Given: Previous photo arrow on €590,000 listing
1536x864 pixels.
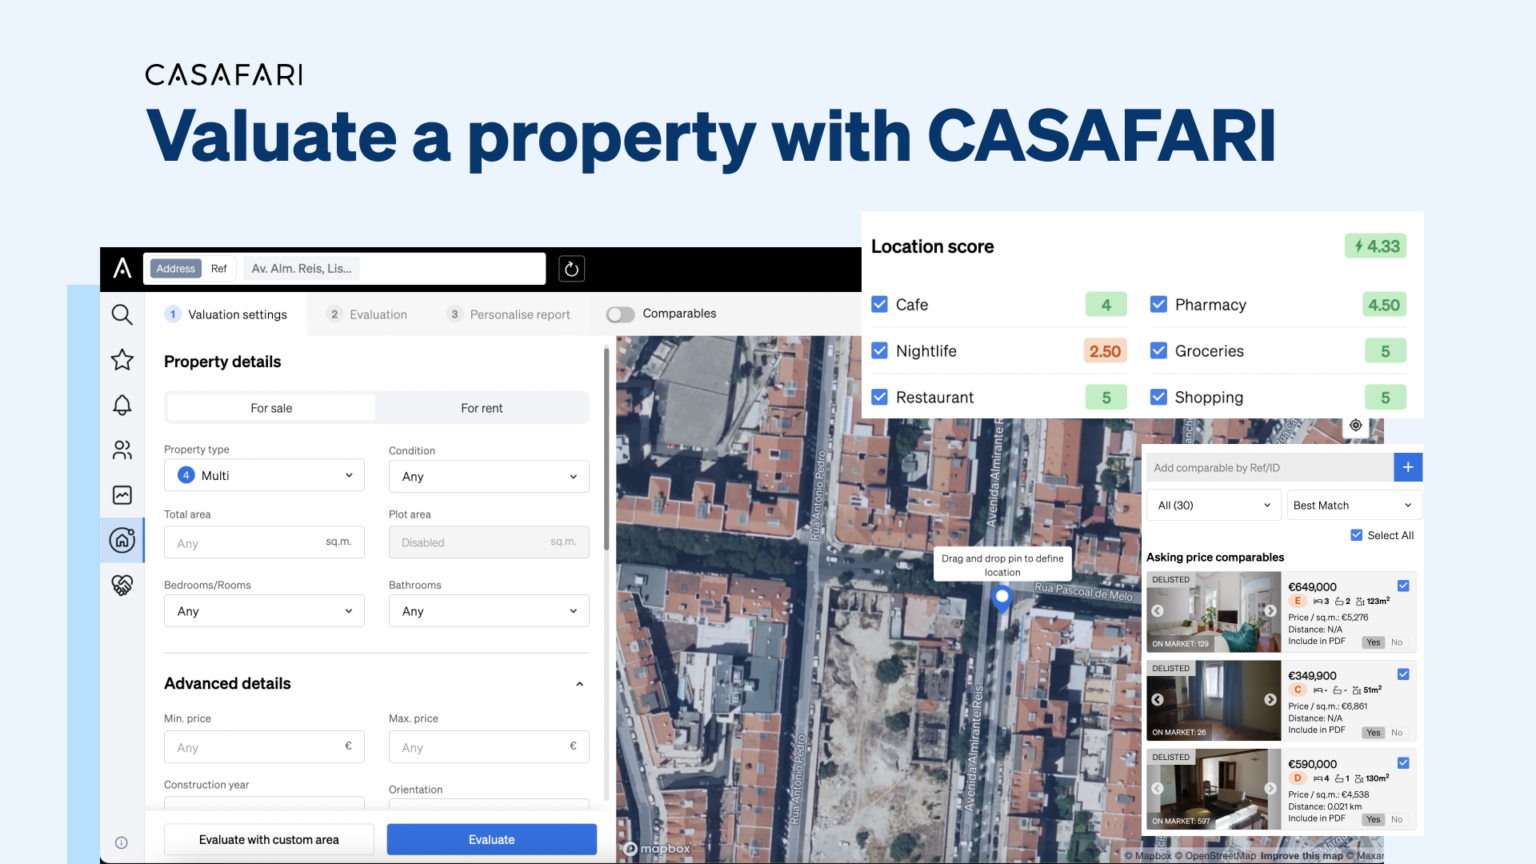Looking at the screenshot, I should (1158, 788).
